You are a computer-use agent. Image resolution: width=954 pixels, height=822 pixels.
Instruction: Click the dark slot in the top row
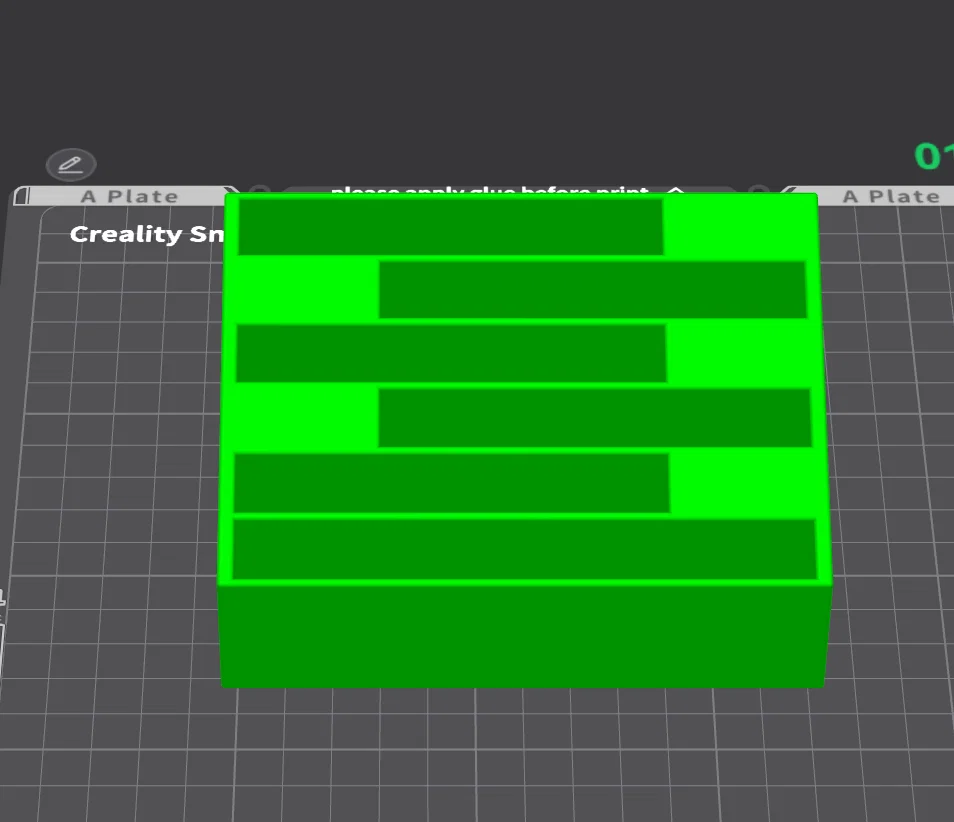click(451, 227)
